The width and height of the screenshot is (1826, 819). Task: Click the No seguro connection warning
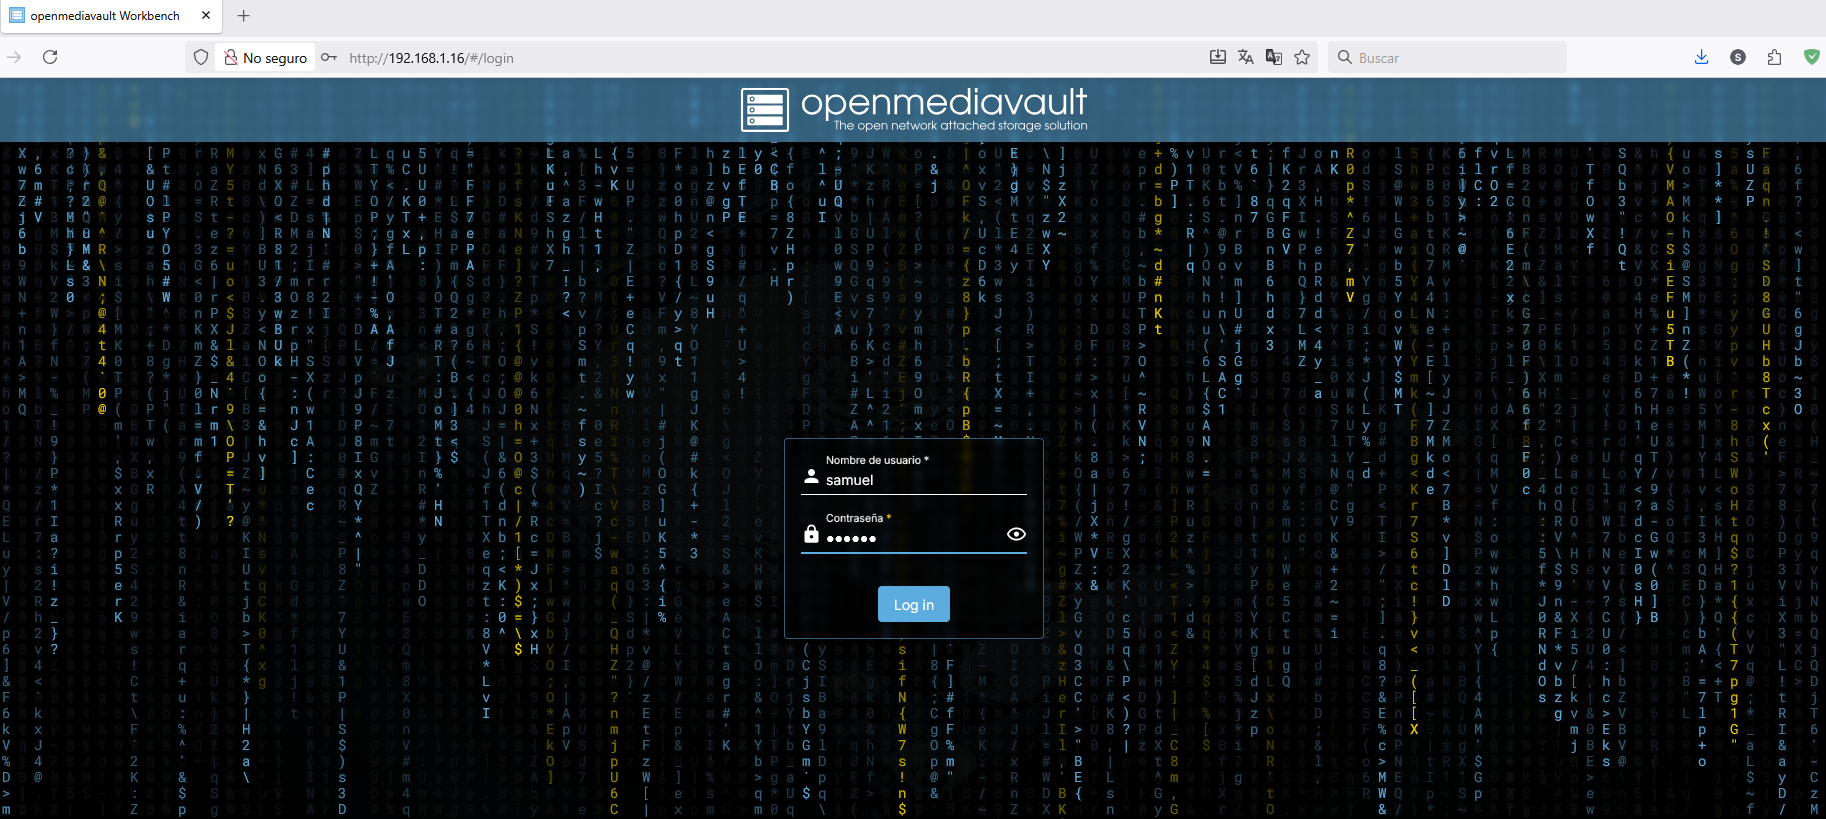point(266,58)
